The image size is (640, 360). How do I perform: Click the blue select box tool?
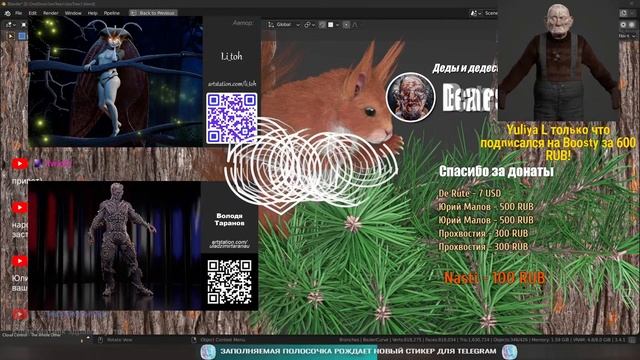[x=22, y=36]
